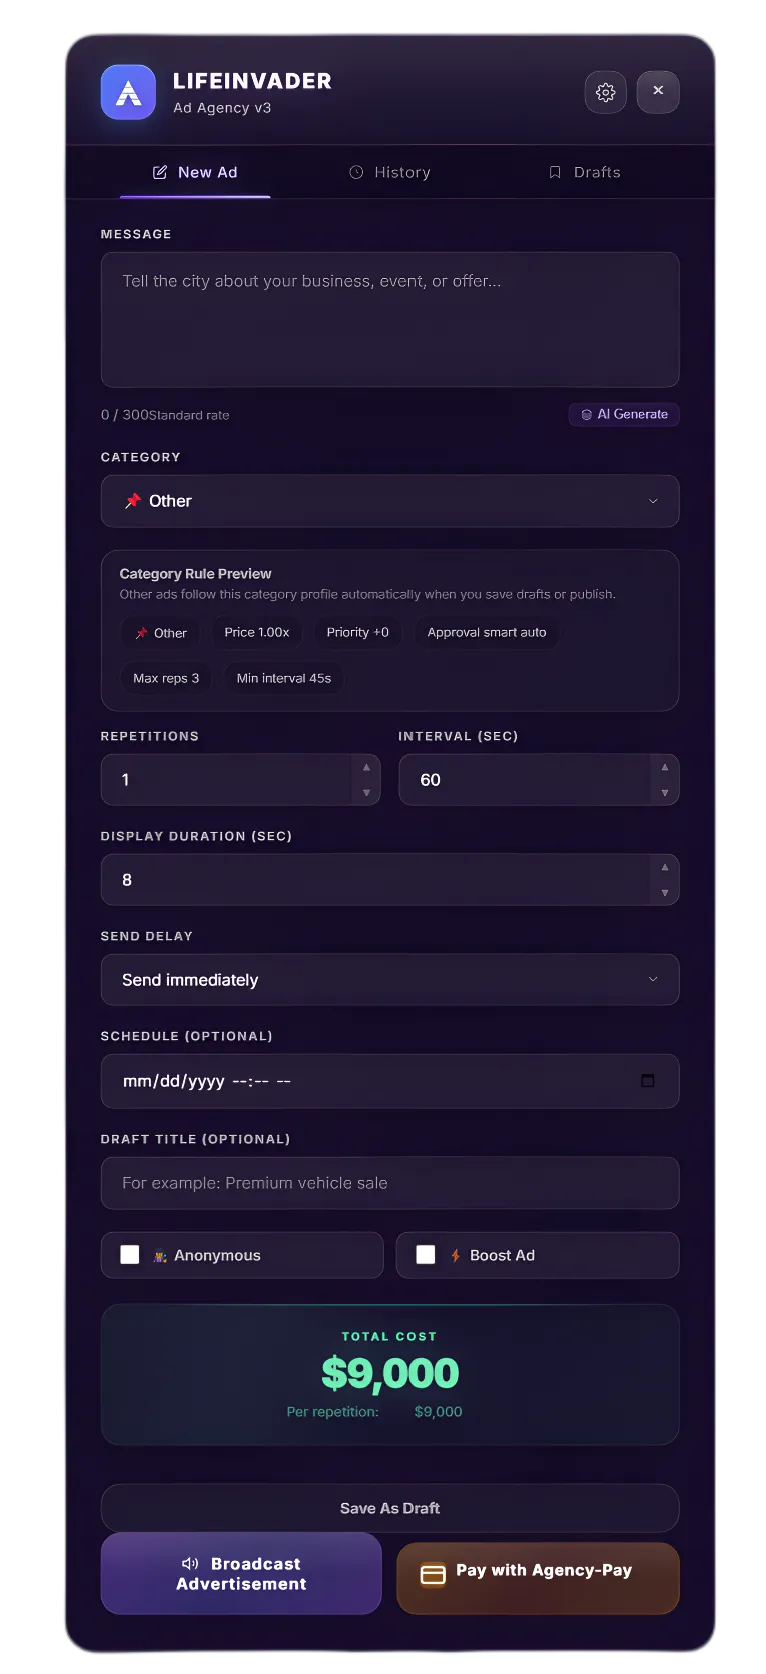Click Pay with Agency-Pay button
The height and width of the screenshot is (1674, 766).
coord(538,1577)
